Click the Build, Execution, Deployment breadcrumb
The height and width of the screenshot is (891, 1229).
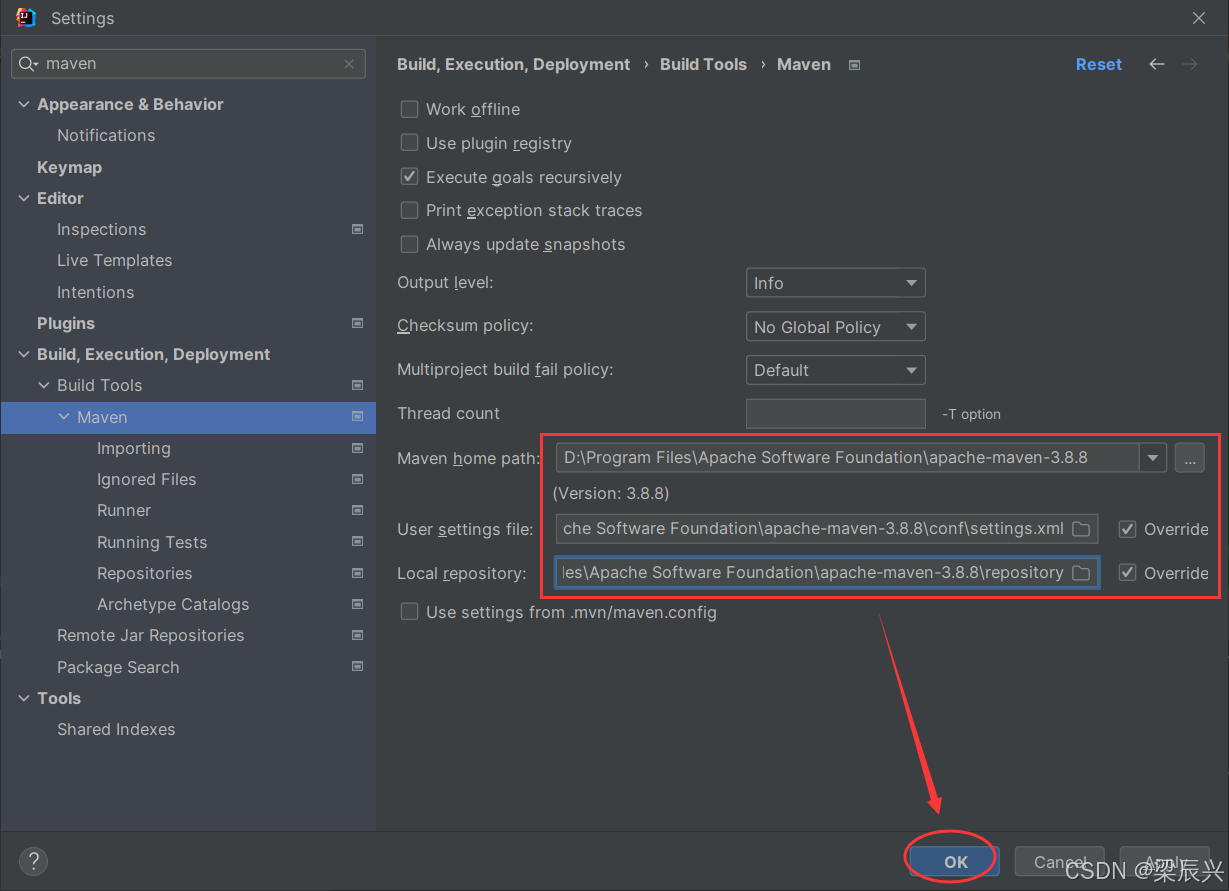pyautogui.click(x=513, y=64)
